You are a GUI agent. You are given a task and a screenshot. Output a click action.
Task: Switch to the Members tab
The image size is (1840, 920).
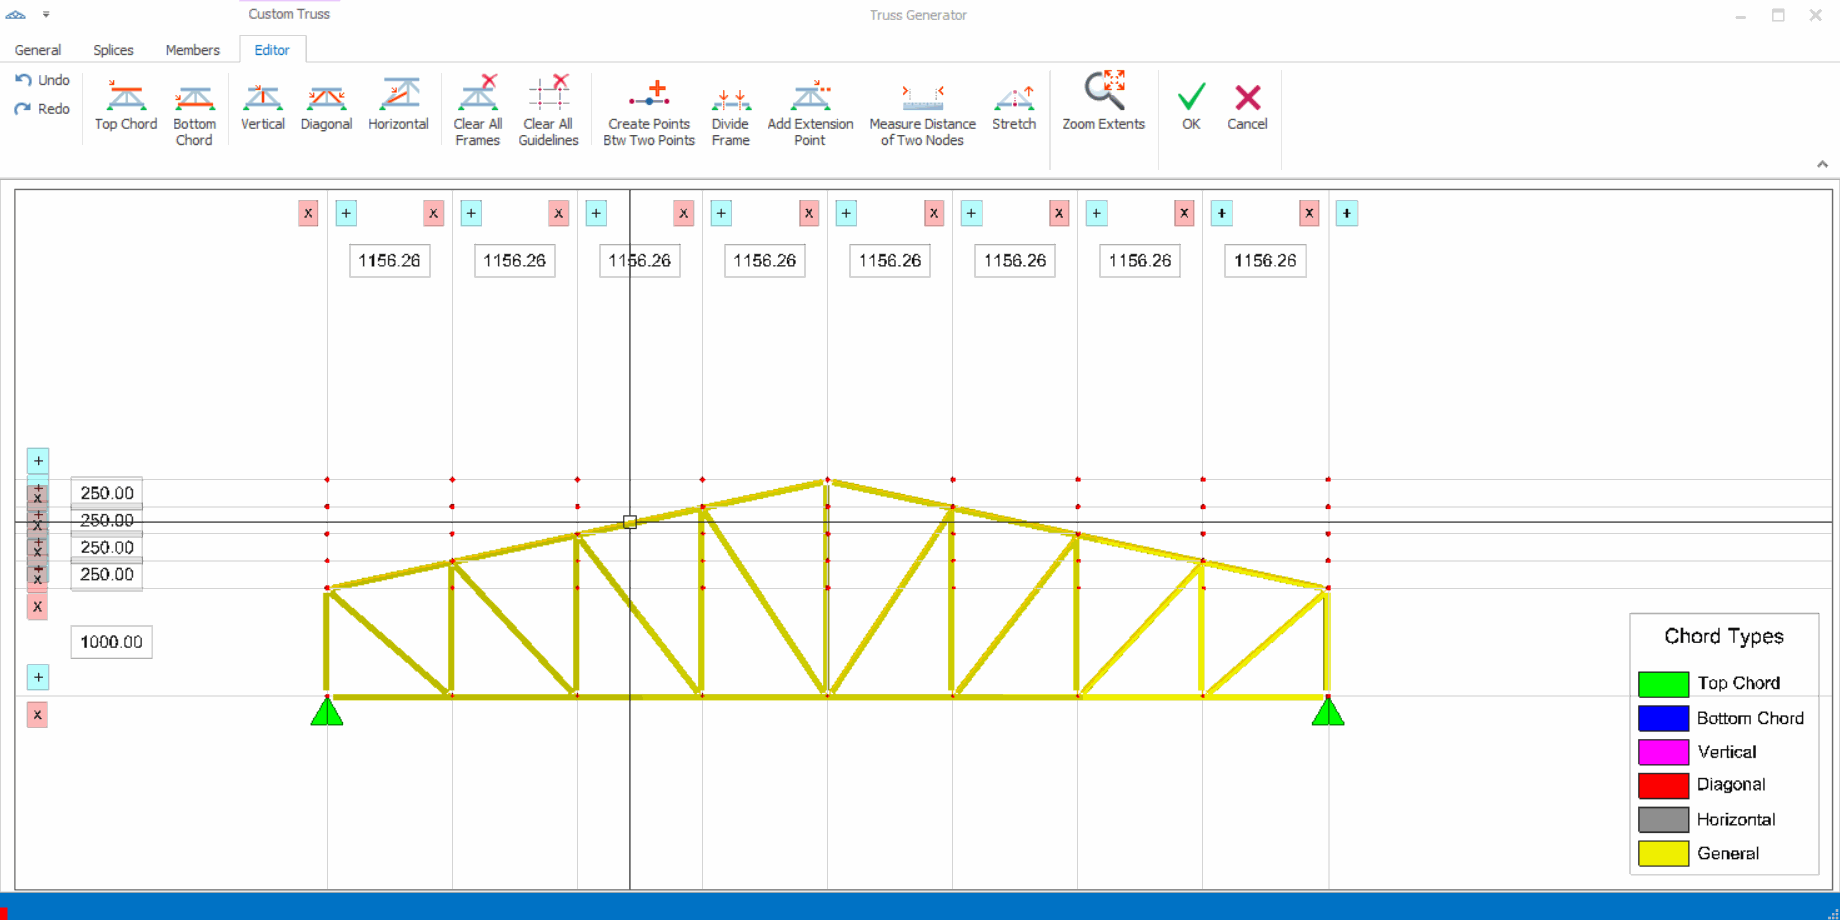[192, 50]
